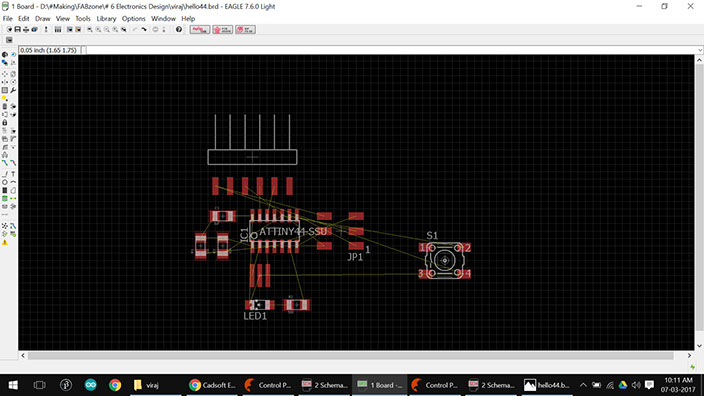Image resolution: width=704 pixels, height=396 pixels.
Task: Open the Grid settings icon below the toolbar
Action: point(9,40)
